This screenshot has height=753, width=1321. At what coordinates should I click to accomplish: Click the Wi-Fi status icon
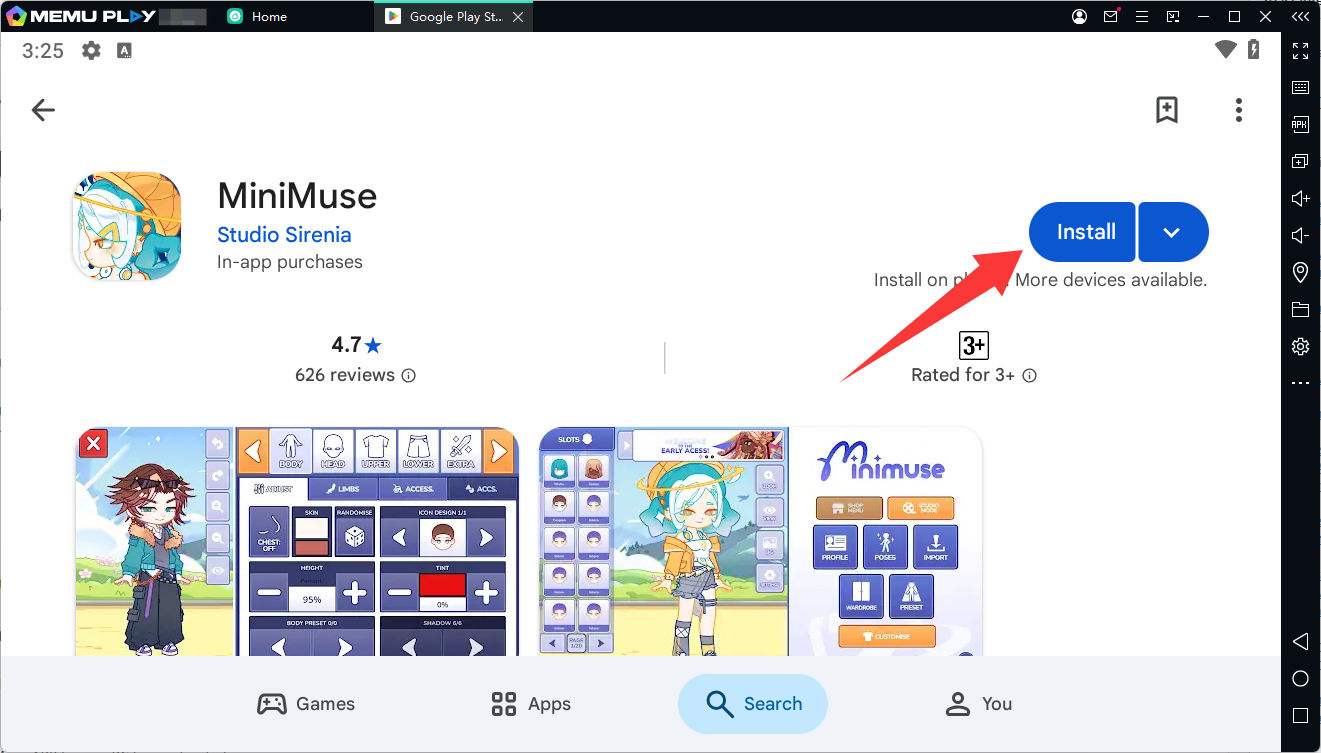[1226, 50]
